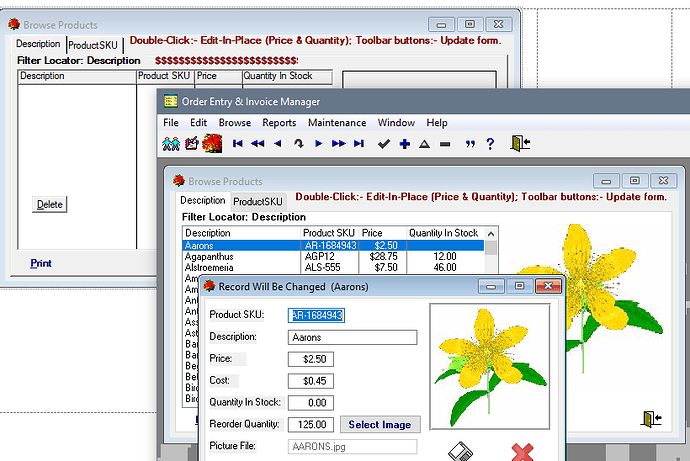The height and width of the screenshot is (461, 690).
Task: Click the flower image preview in record form
Action: point(490,366)
